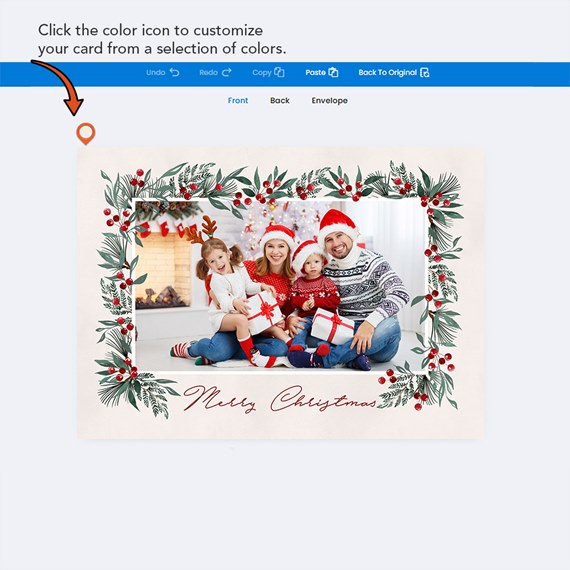
Task: Click the Paste clipboard icon
Action: (x=333, y=72)
